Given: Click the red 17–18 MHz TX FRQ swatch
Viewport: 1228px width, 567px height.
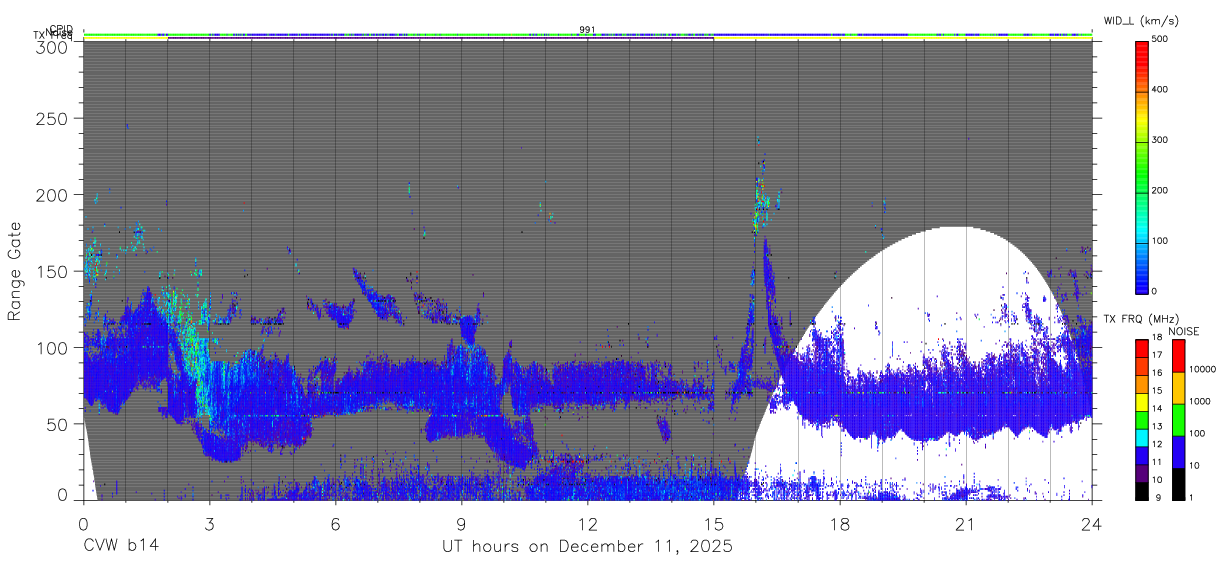Looking at the screenshot, I should (1142, 347).
